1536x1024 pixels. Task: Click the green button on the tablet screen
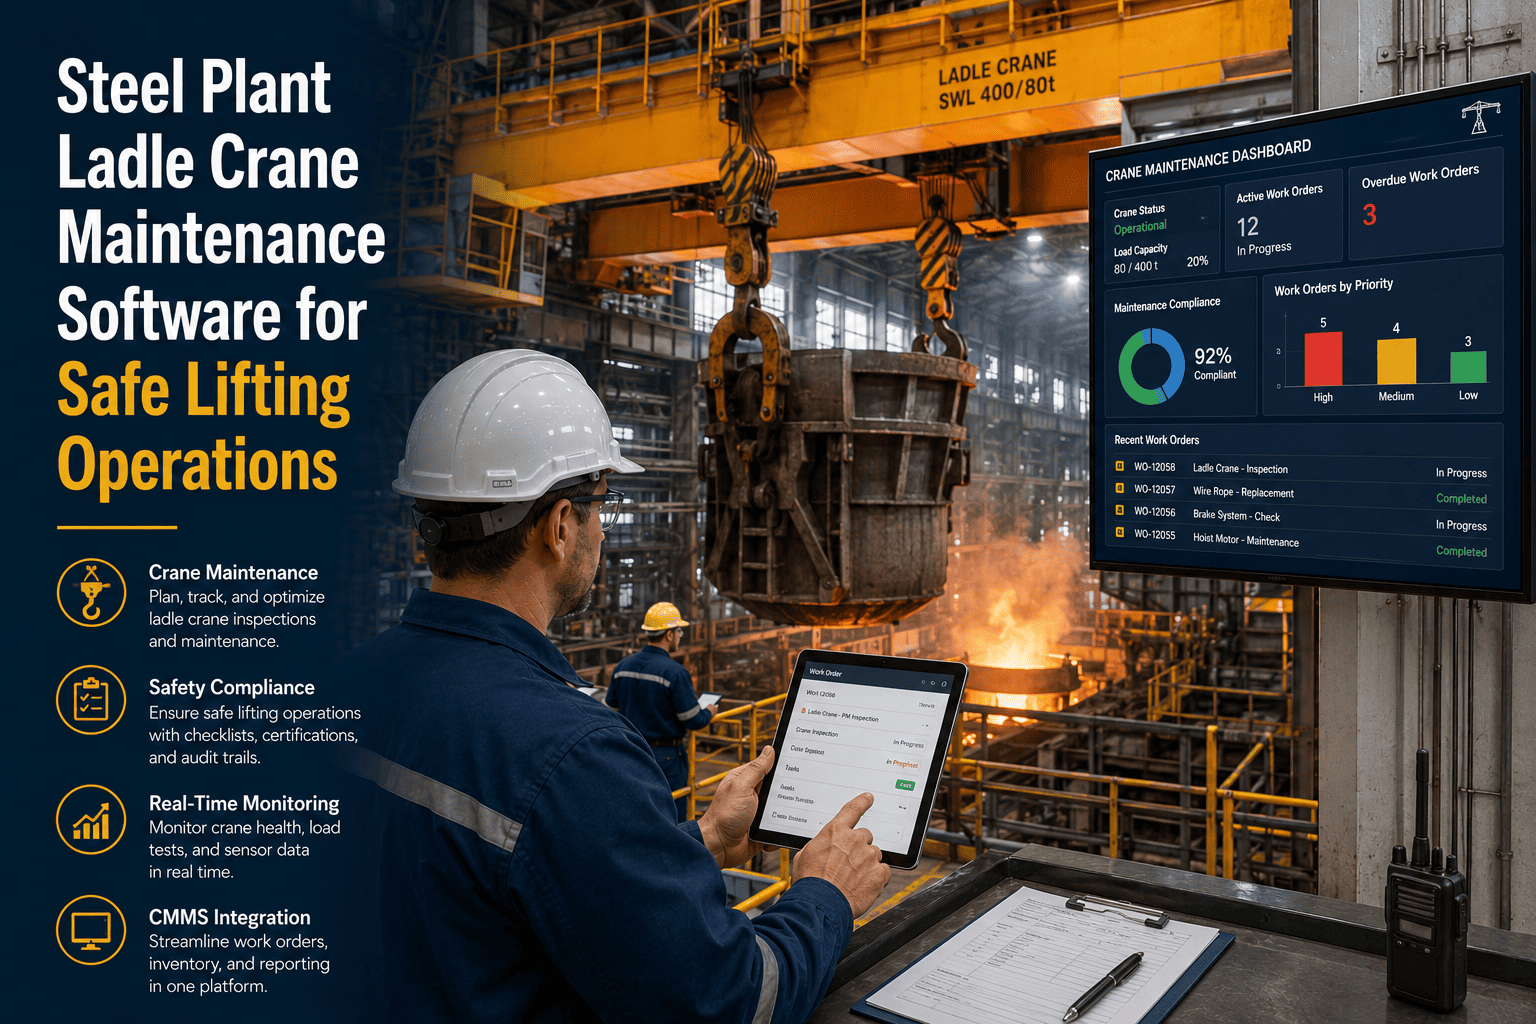(x=905, y=785)
